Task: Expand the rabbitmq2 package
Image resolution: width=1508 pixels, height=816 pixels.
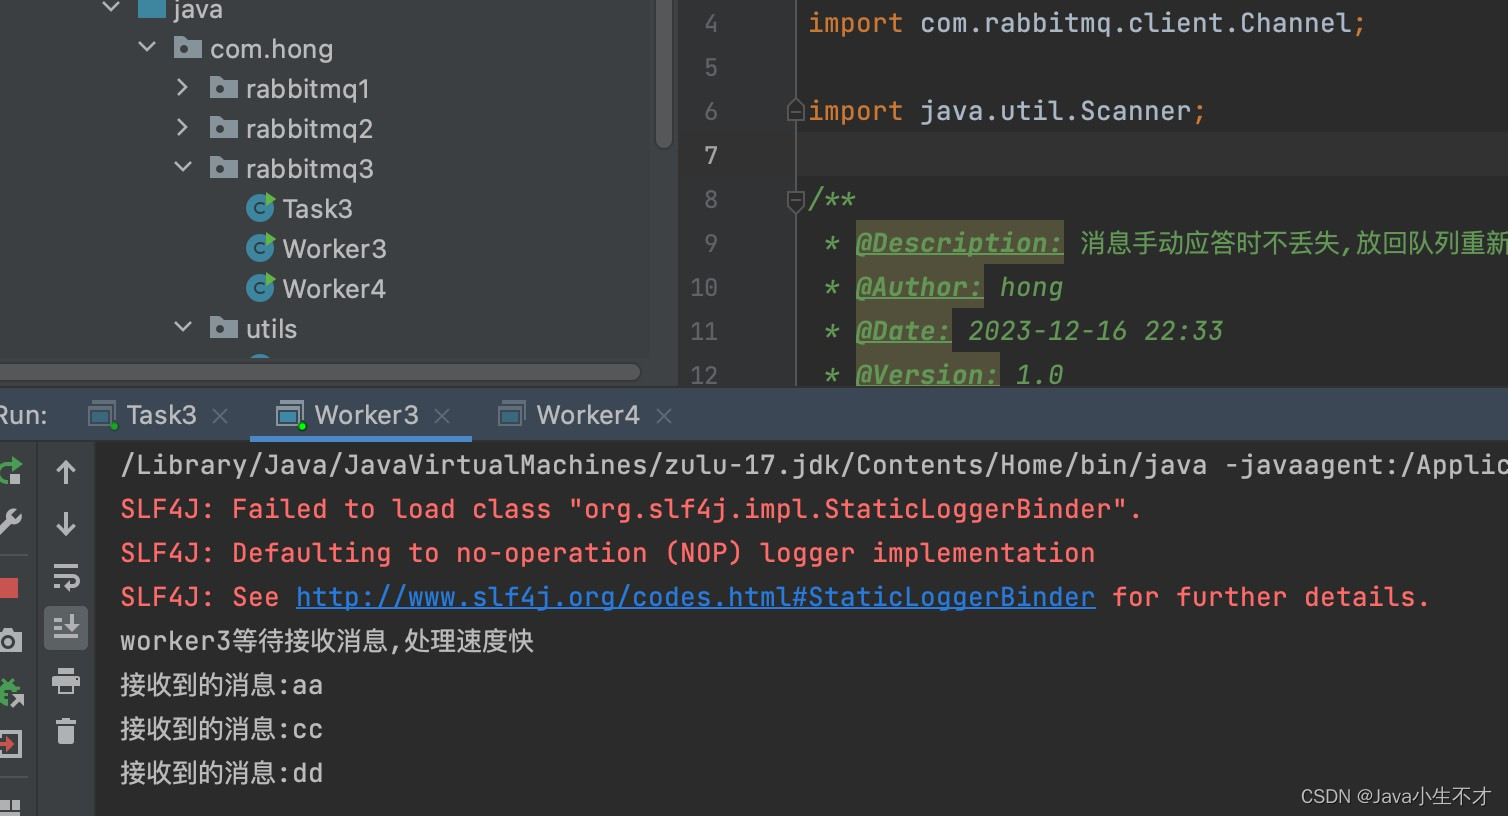Action: (182, 128)
